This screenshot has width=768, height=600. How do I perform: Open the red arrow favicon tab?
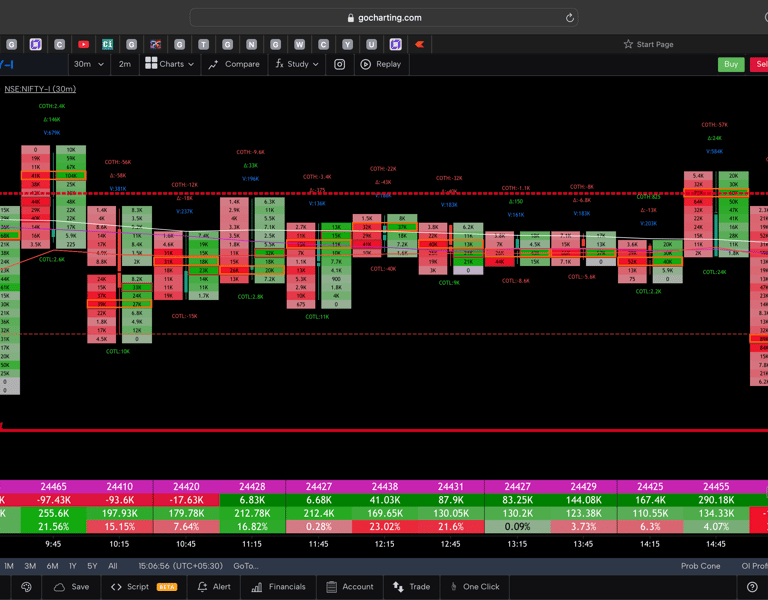tap(419, 45)
